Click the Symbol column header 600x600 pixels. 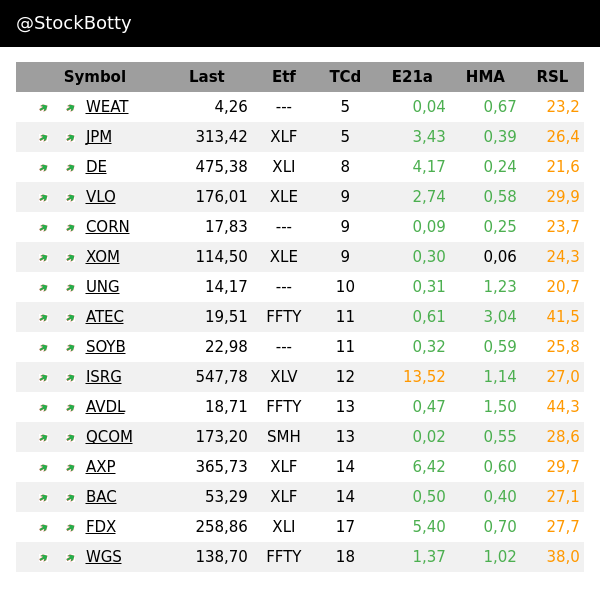[95, 77]
